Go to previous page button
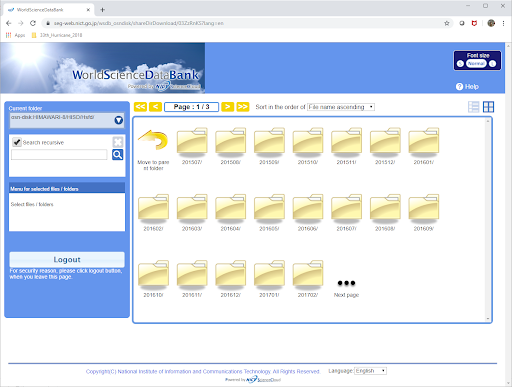Image resolution: width=512 pixels, height=387 pixels. 155,107
